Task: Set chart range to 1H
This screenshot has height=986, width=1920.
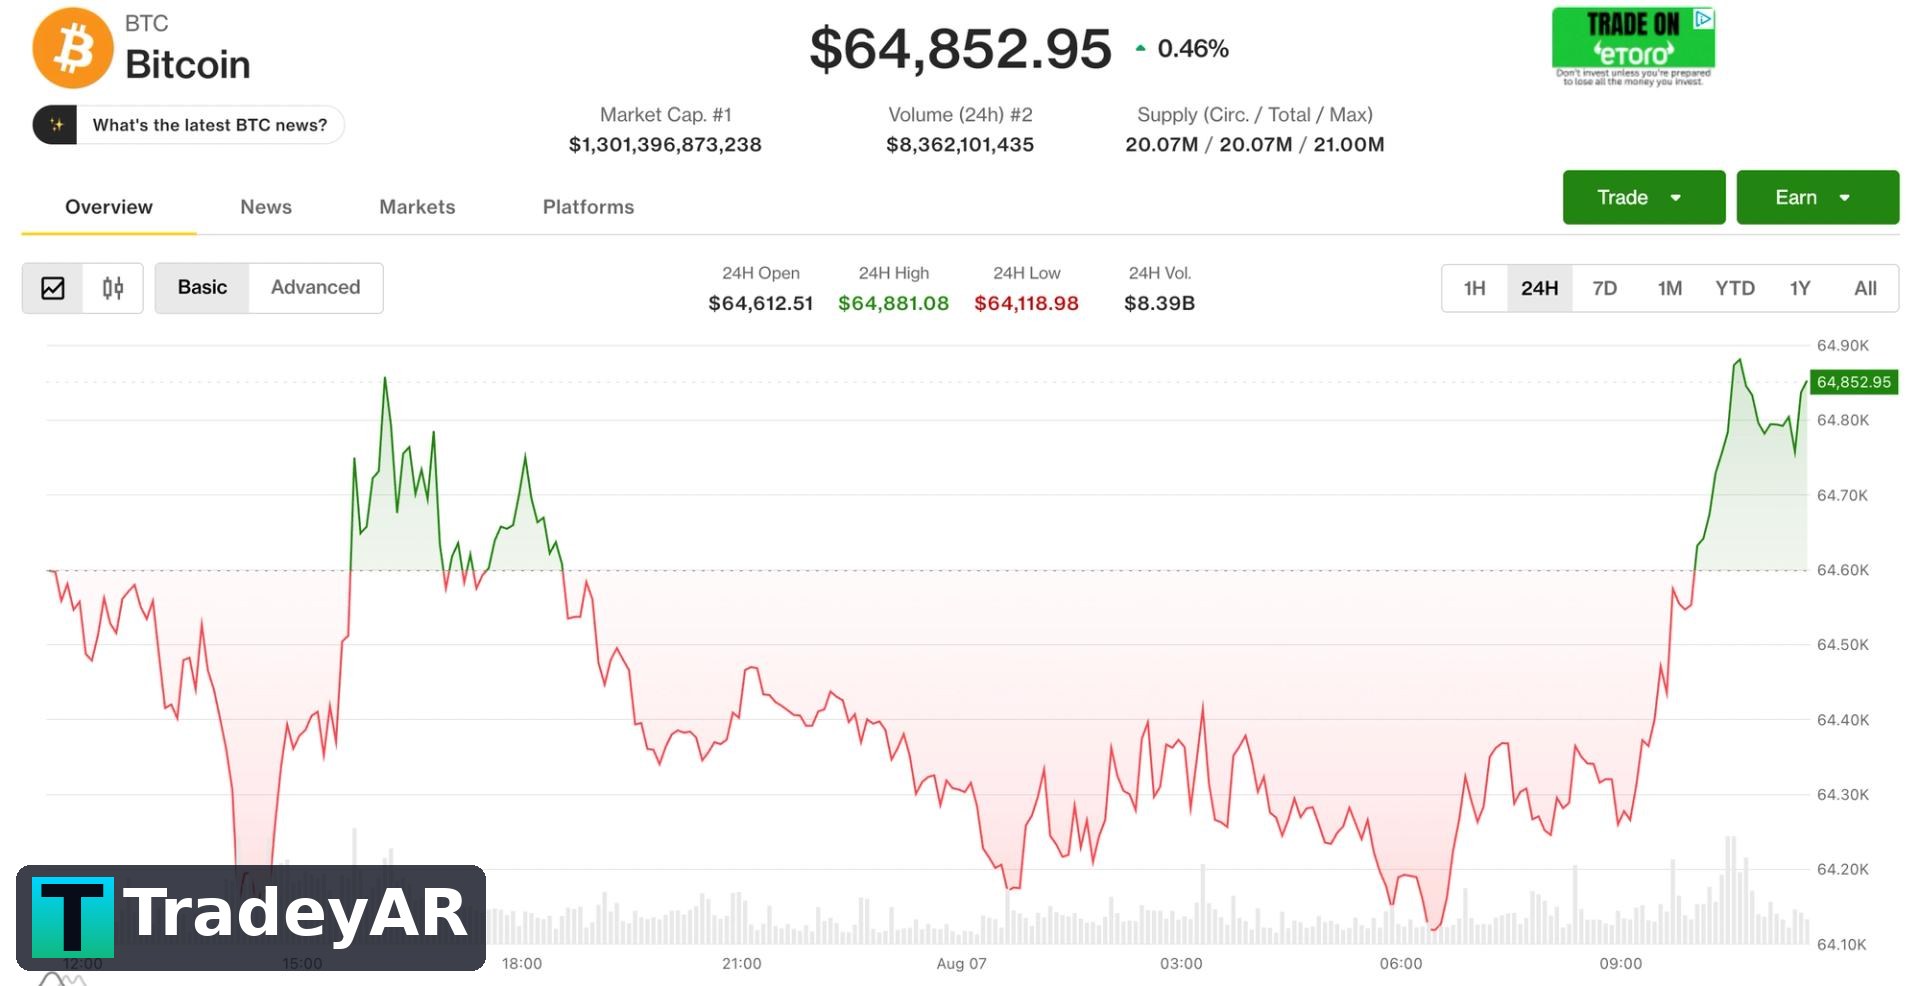Action: (1474, 289)
